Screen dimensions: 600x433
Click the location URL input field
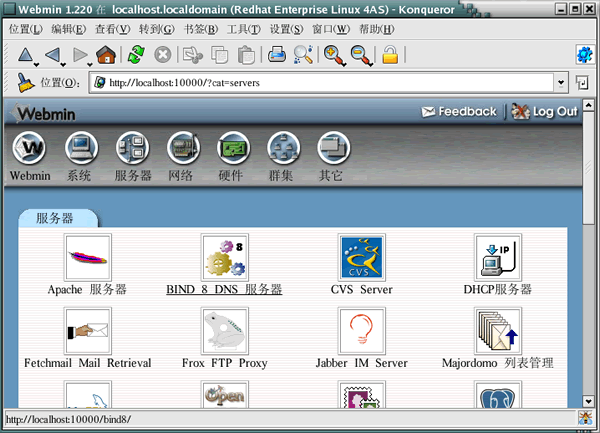click(x=323, y=83)
